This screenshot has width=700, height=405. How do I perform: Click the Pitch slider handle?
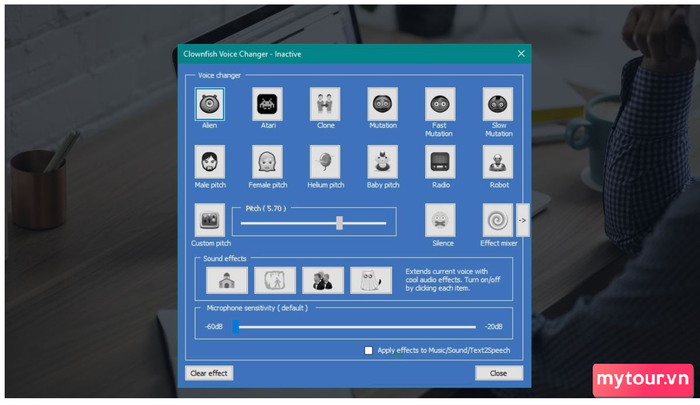pyautogui.click(x=339, y=223)
